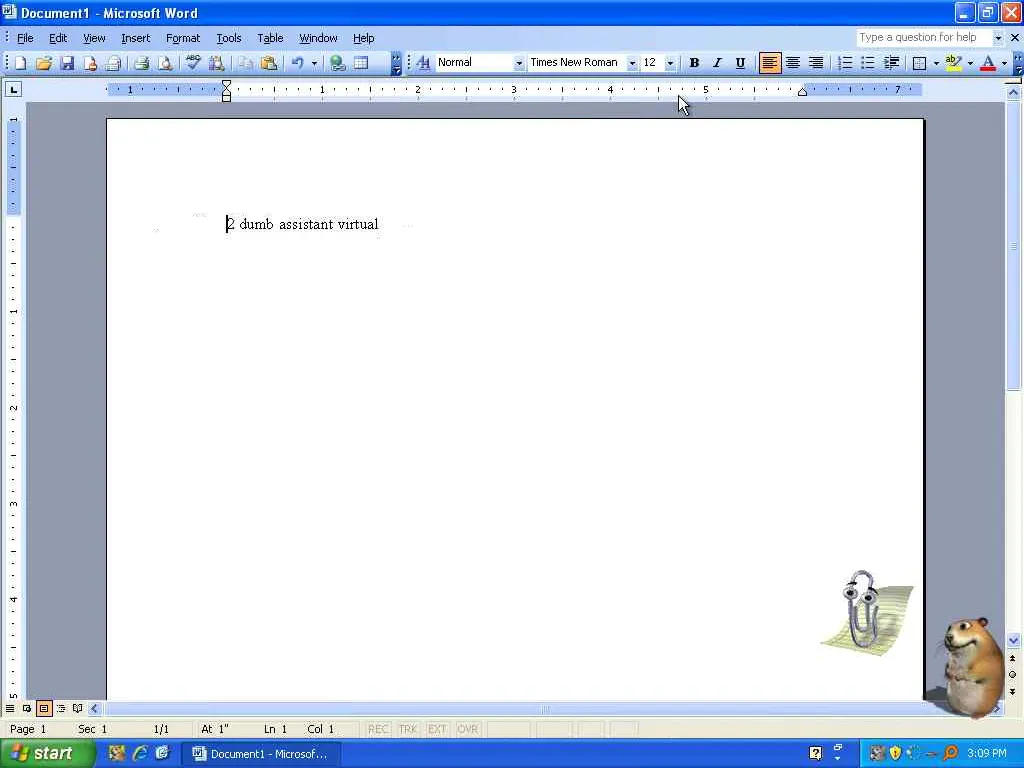Run Spelling and Grammar check
Screen dimensions: 1024x768
(x=193, y=63)
